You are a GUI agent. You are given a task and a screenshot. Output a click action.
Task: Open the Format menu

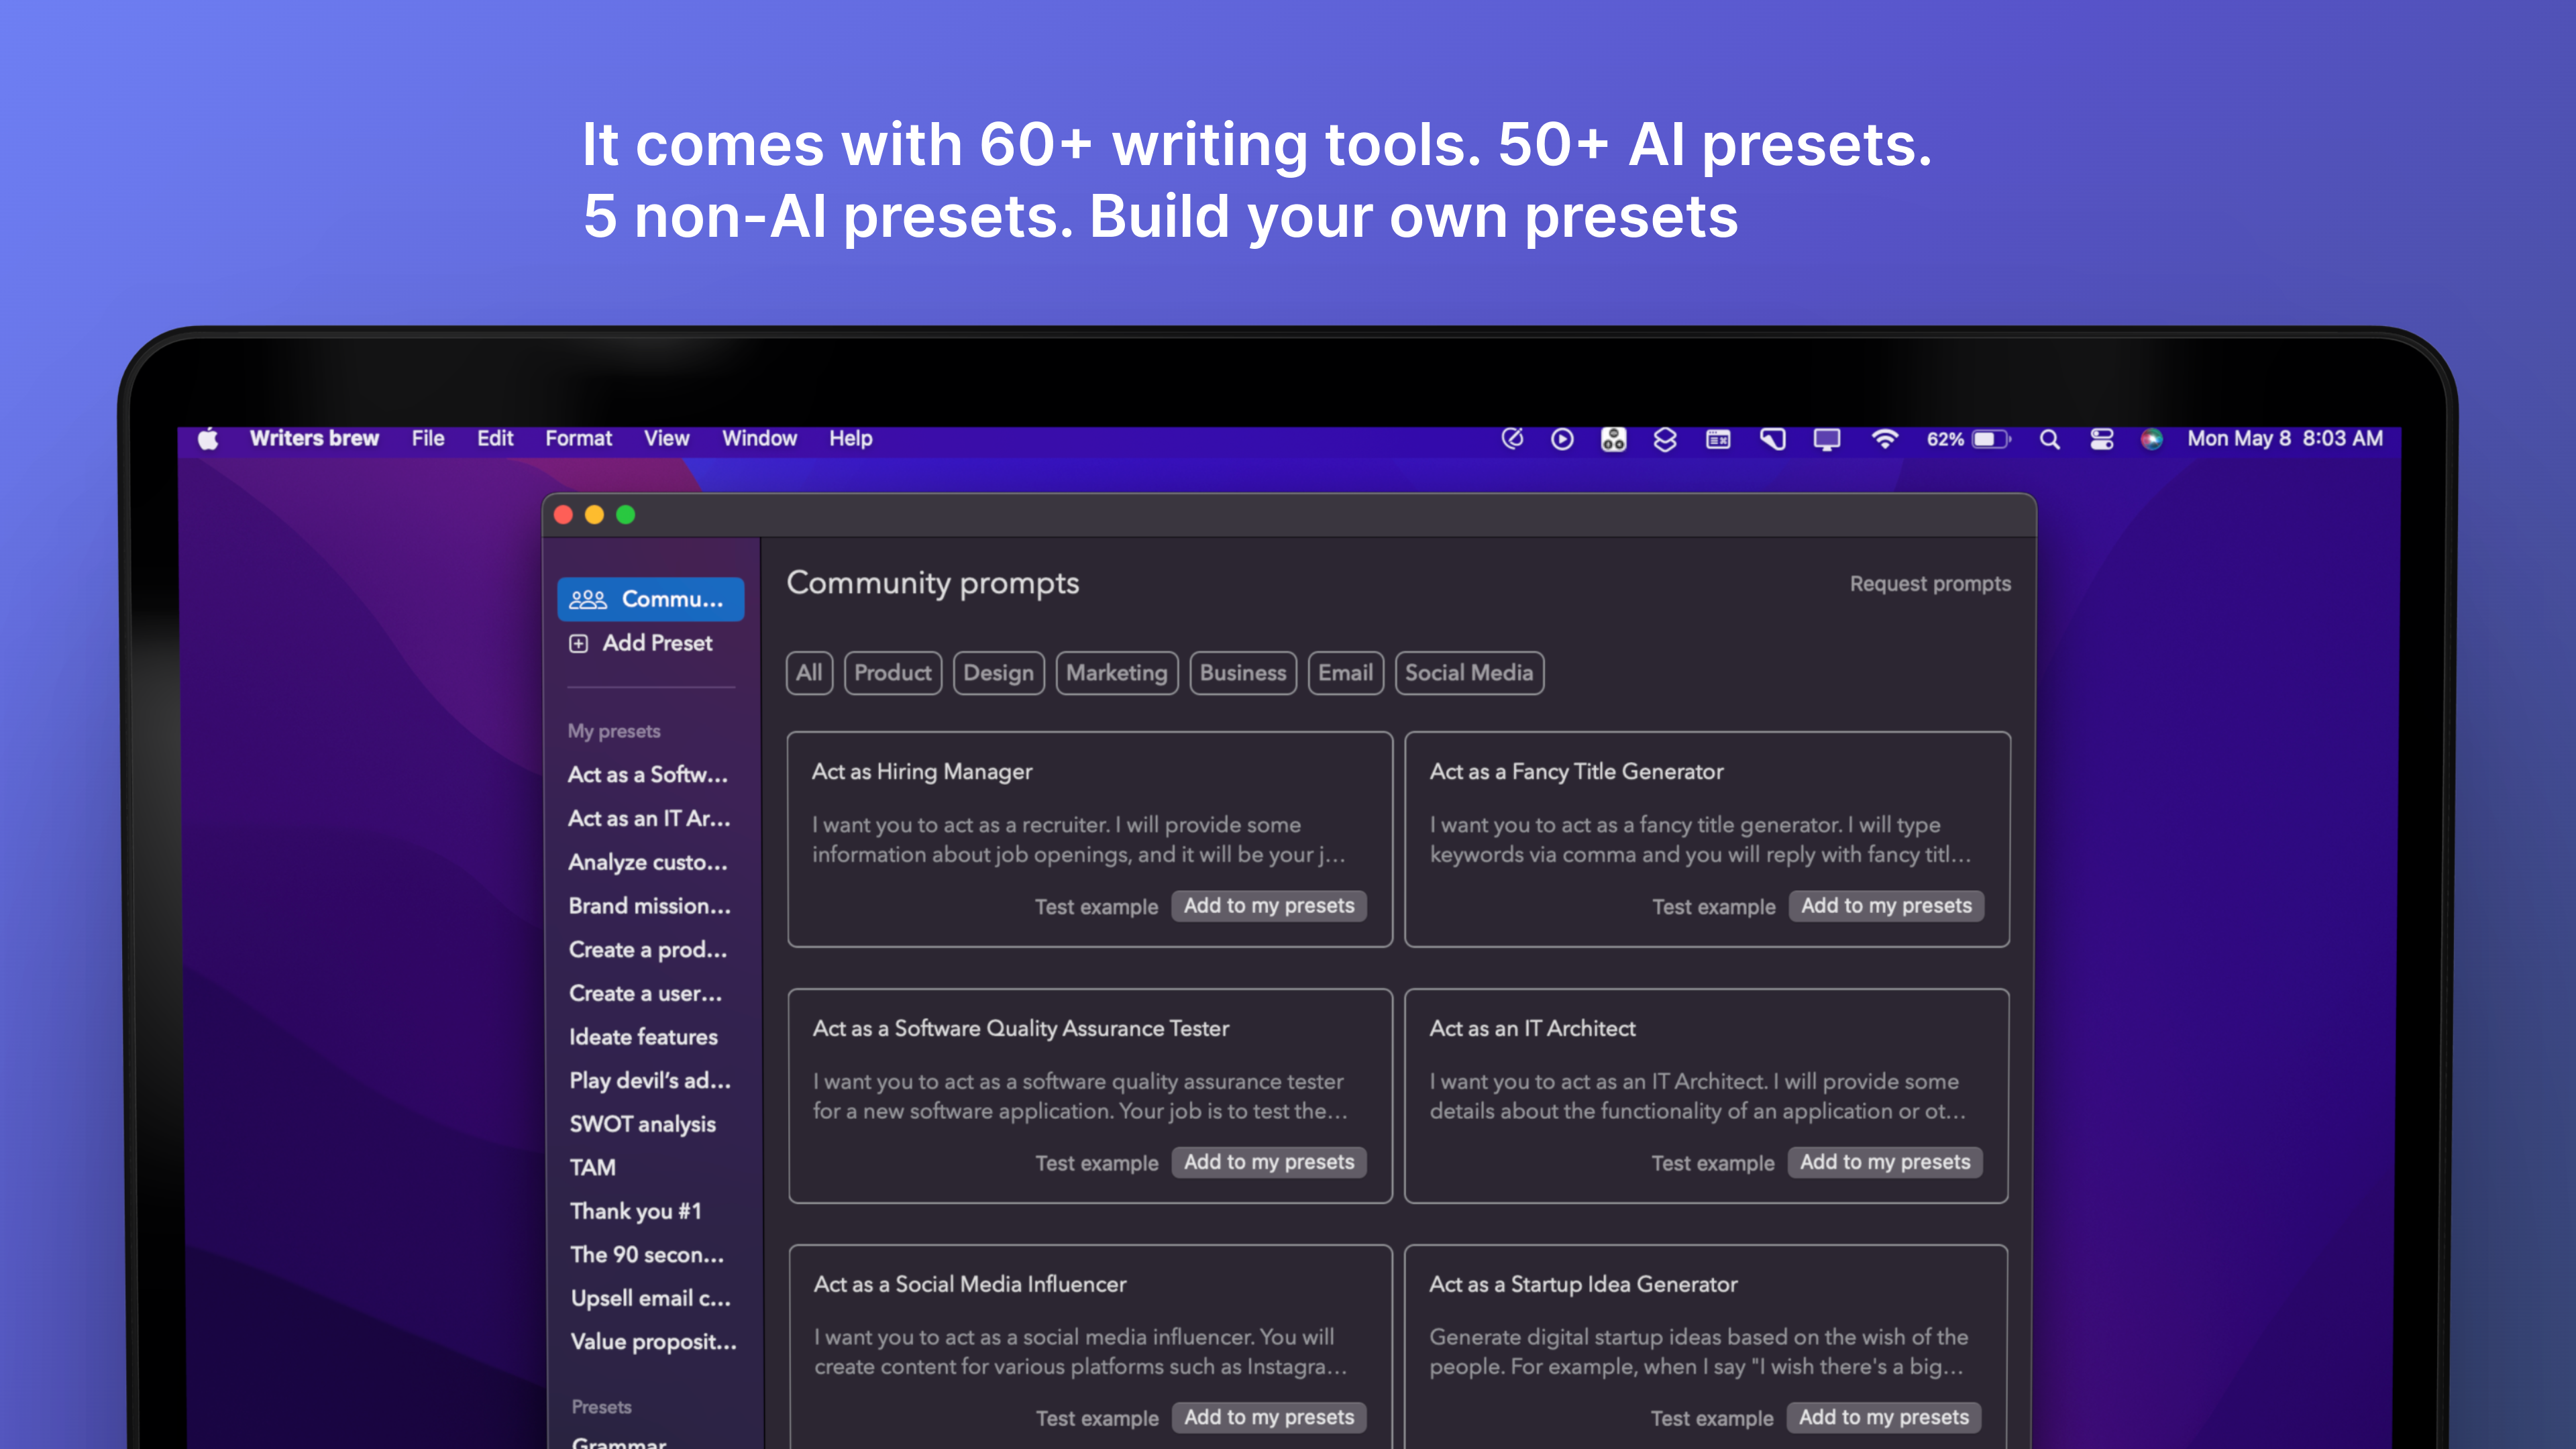pyautogui.click(x=578, y=438)
